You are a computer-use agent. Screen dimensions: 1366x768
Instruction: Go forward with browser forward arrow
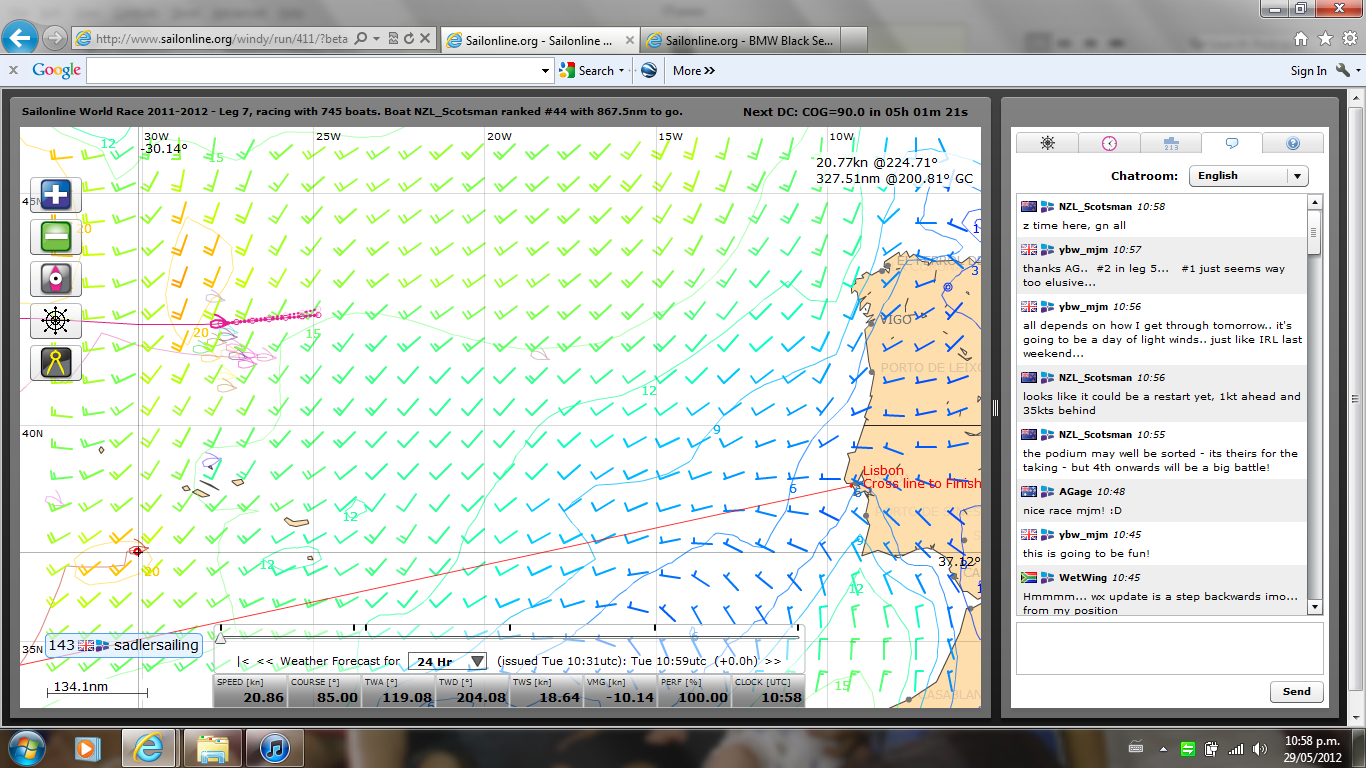(55, 38)
